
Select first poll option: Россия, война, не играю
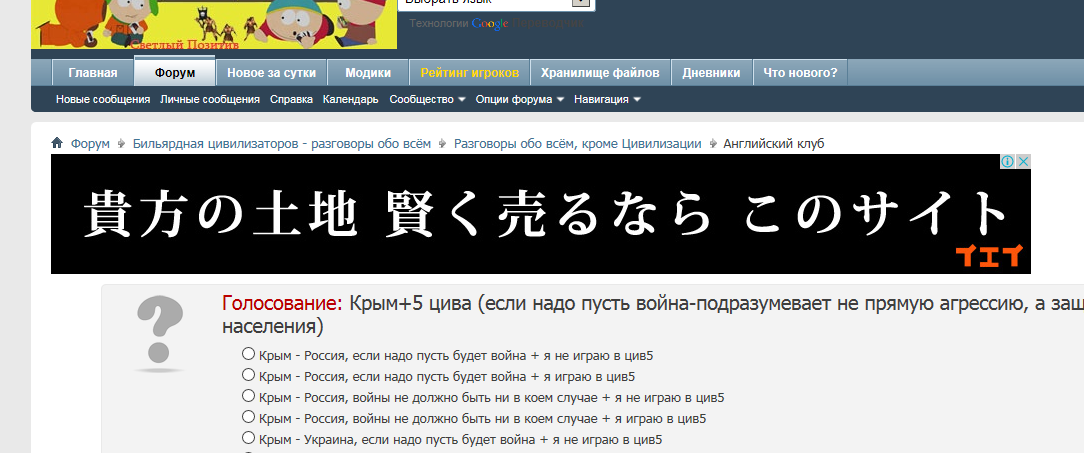248,354
